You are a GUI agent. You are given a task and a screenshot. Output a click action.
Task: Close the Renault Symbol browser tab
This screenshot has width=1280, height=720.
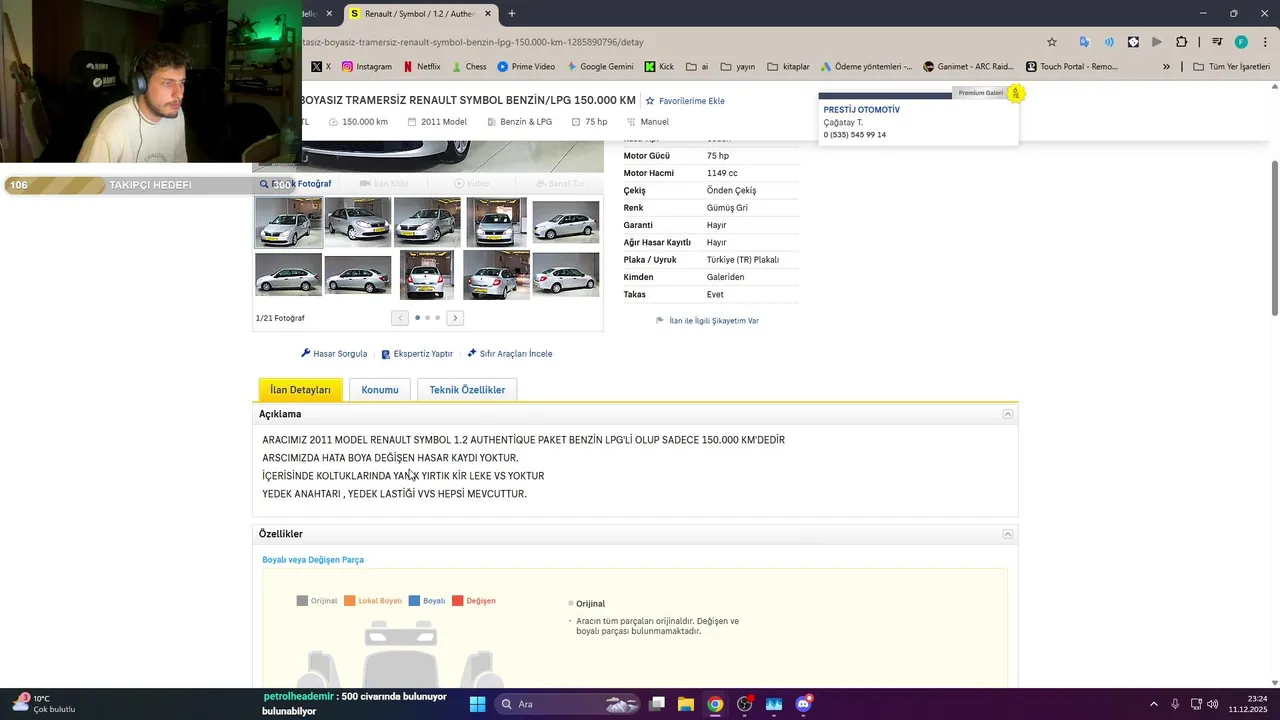(x=488, y=14)
